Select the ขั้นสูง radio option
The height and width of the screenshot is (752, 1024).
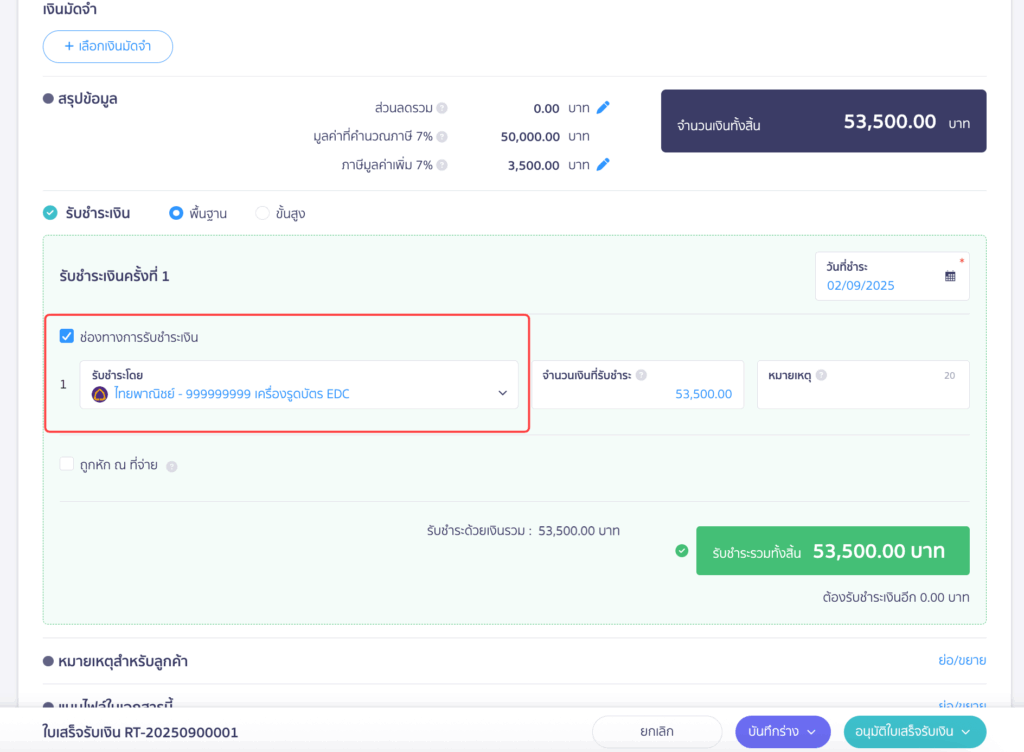262,213
